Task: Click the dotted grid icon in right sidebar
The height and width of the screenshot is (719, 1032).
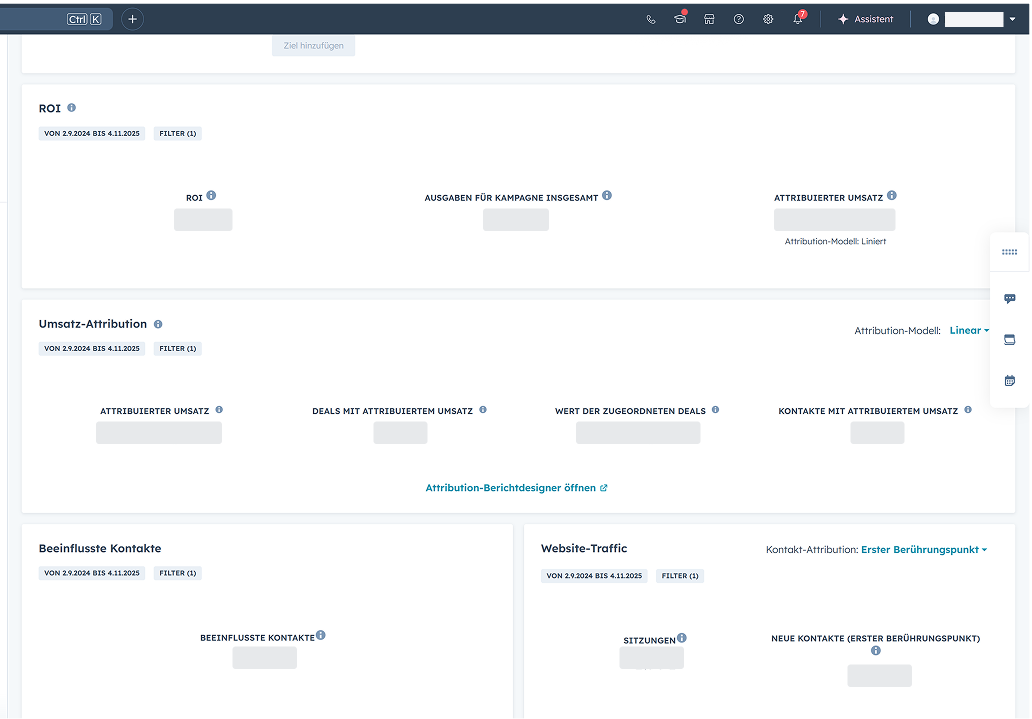Action: pos(1009,252)
